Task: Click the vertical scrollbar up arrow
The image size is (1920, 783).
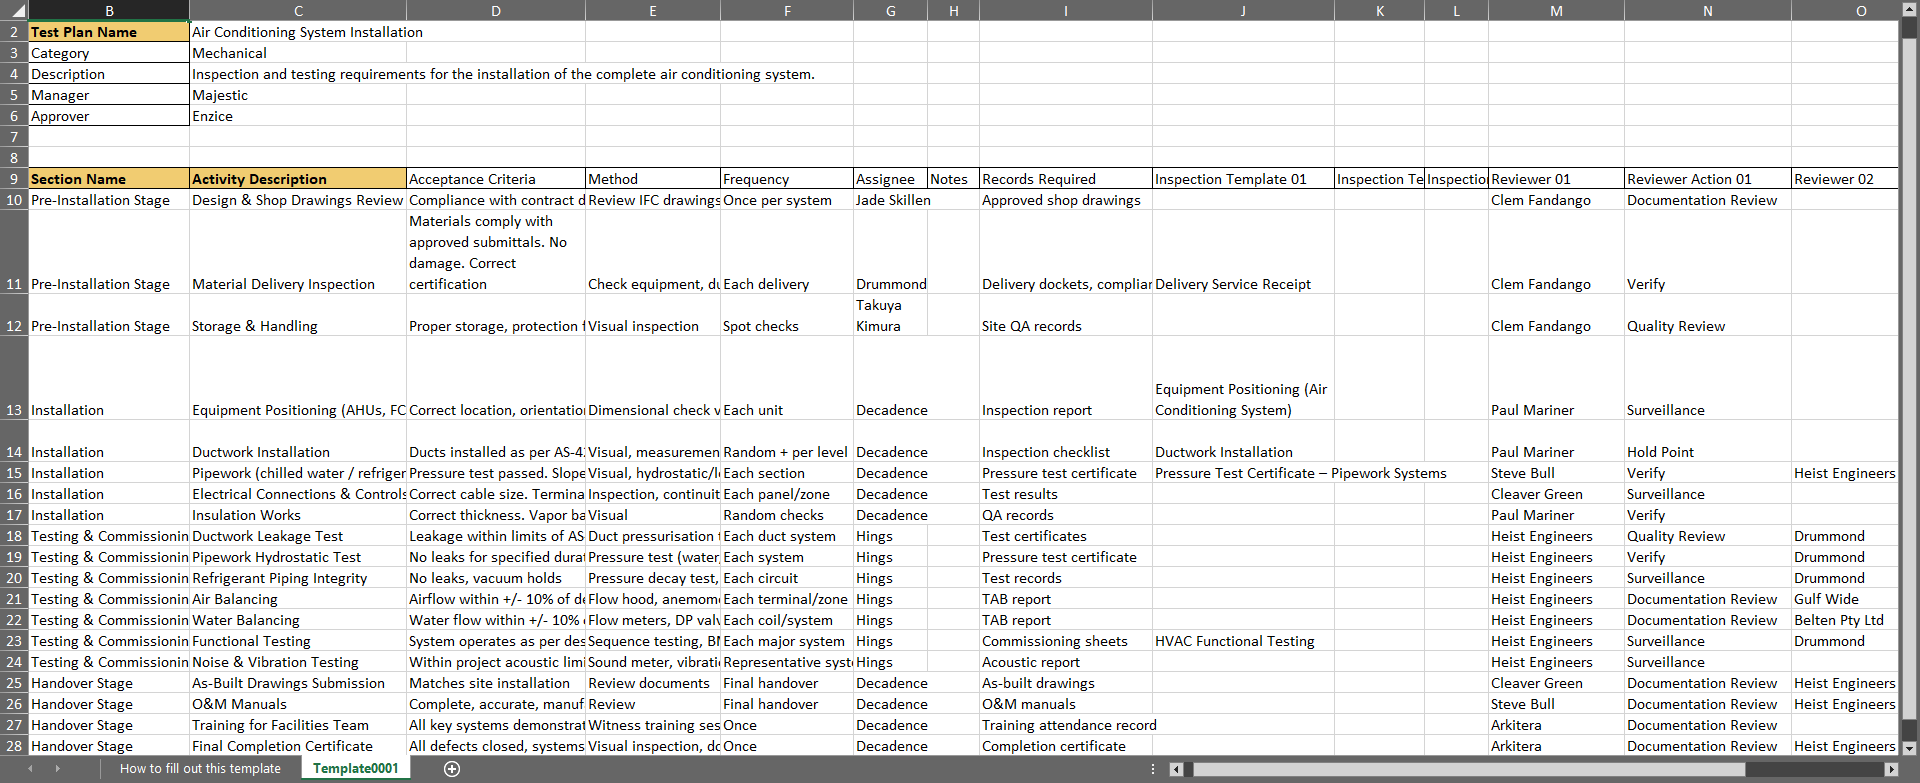Action: (1909, 29)
